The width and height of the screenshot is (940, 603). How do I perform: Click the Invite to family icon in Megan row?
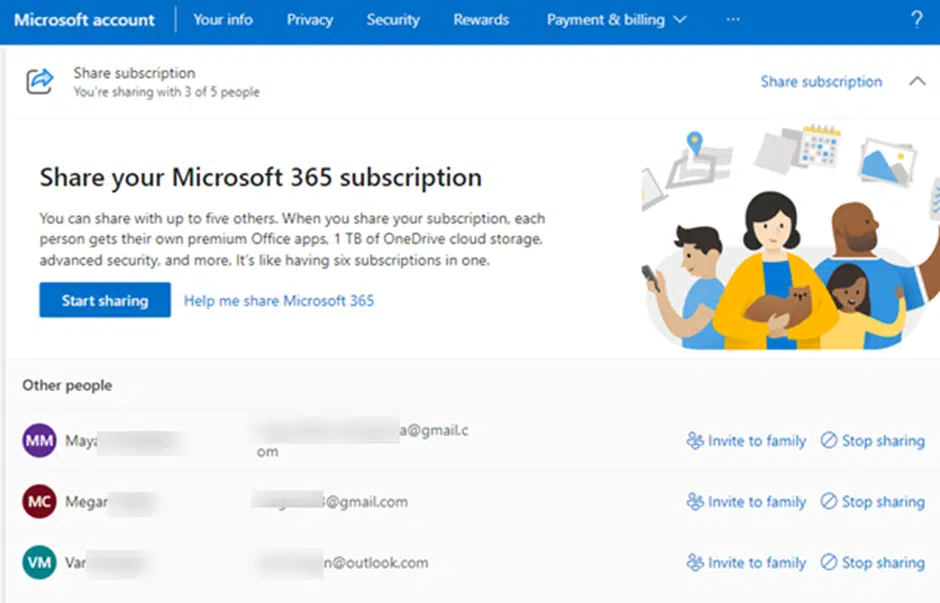click(695, 501)
